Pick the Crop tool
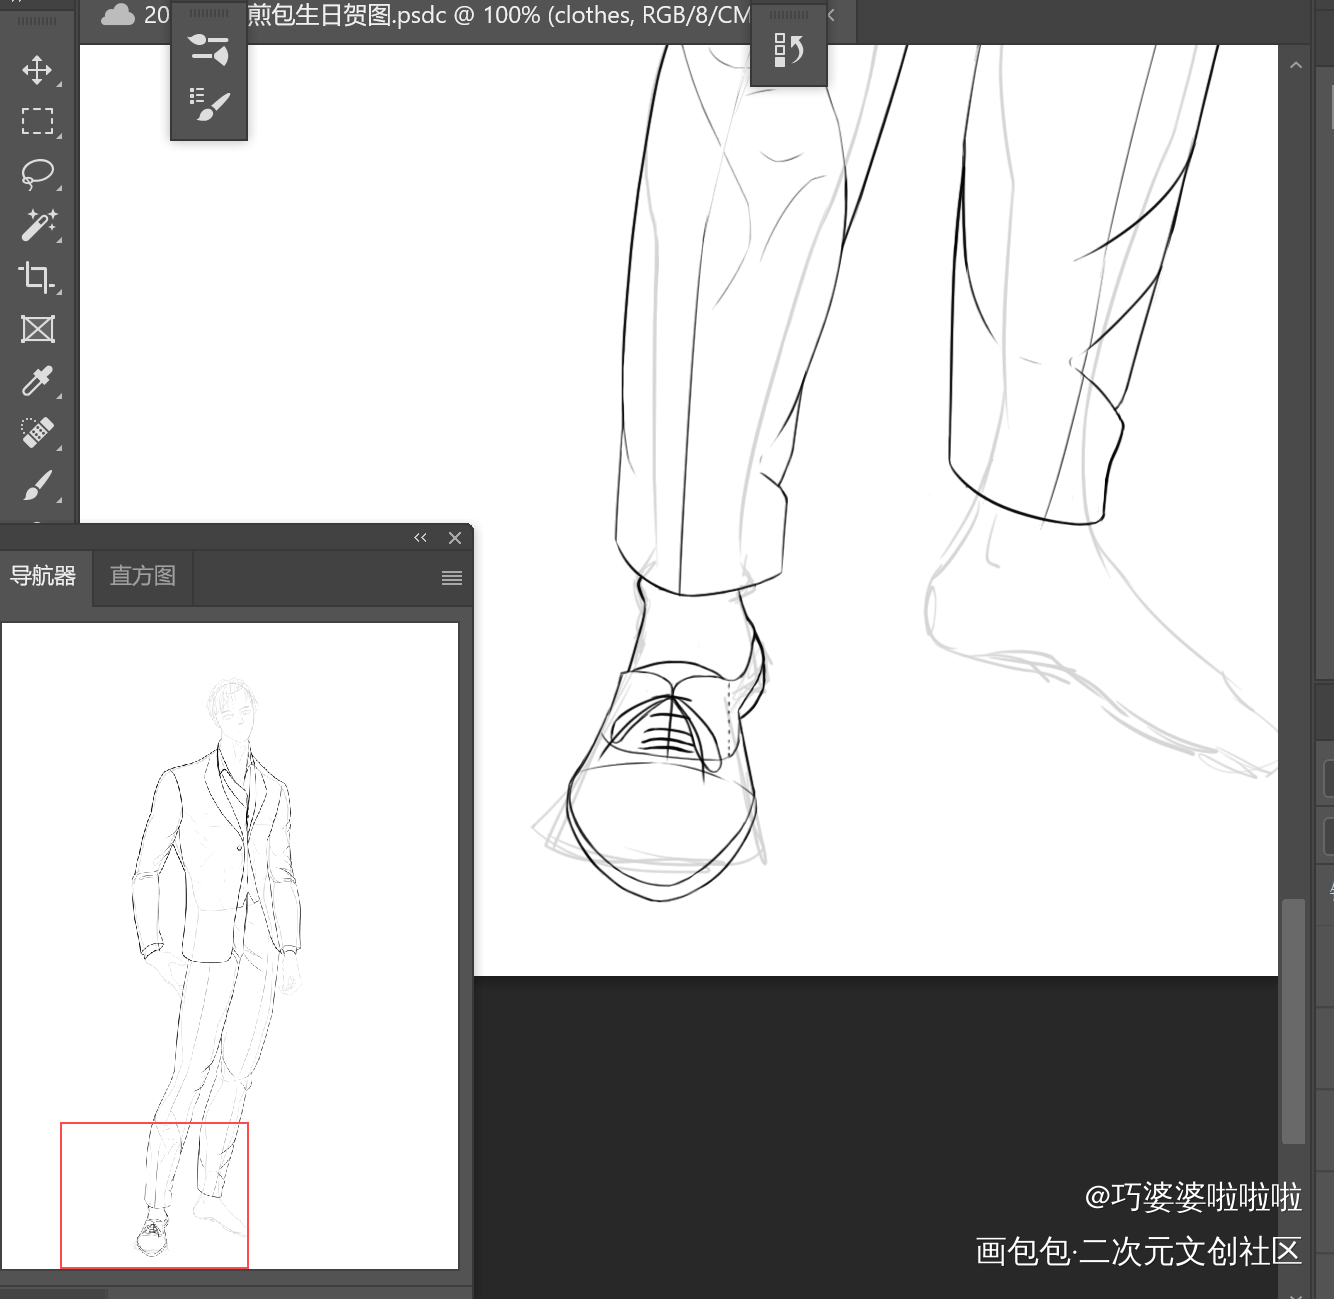1334x1299 pixels. click(37, 277)
